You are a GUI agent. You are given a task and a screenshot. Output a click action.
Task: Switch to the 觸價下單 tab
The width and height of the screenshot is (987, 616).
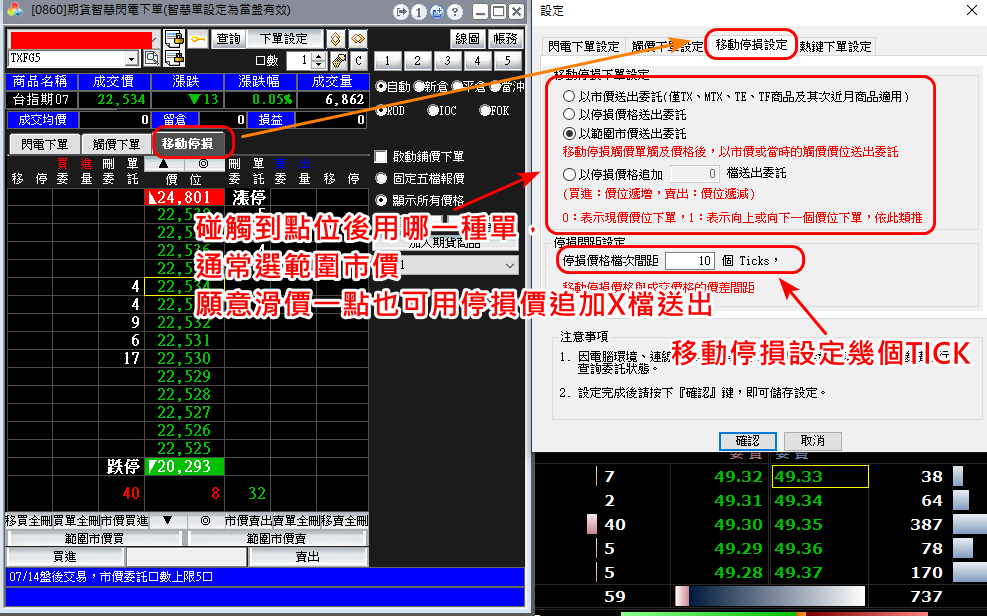[116, 144]
